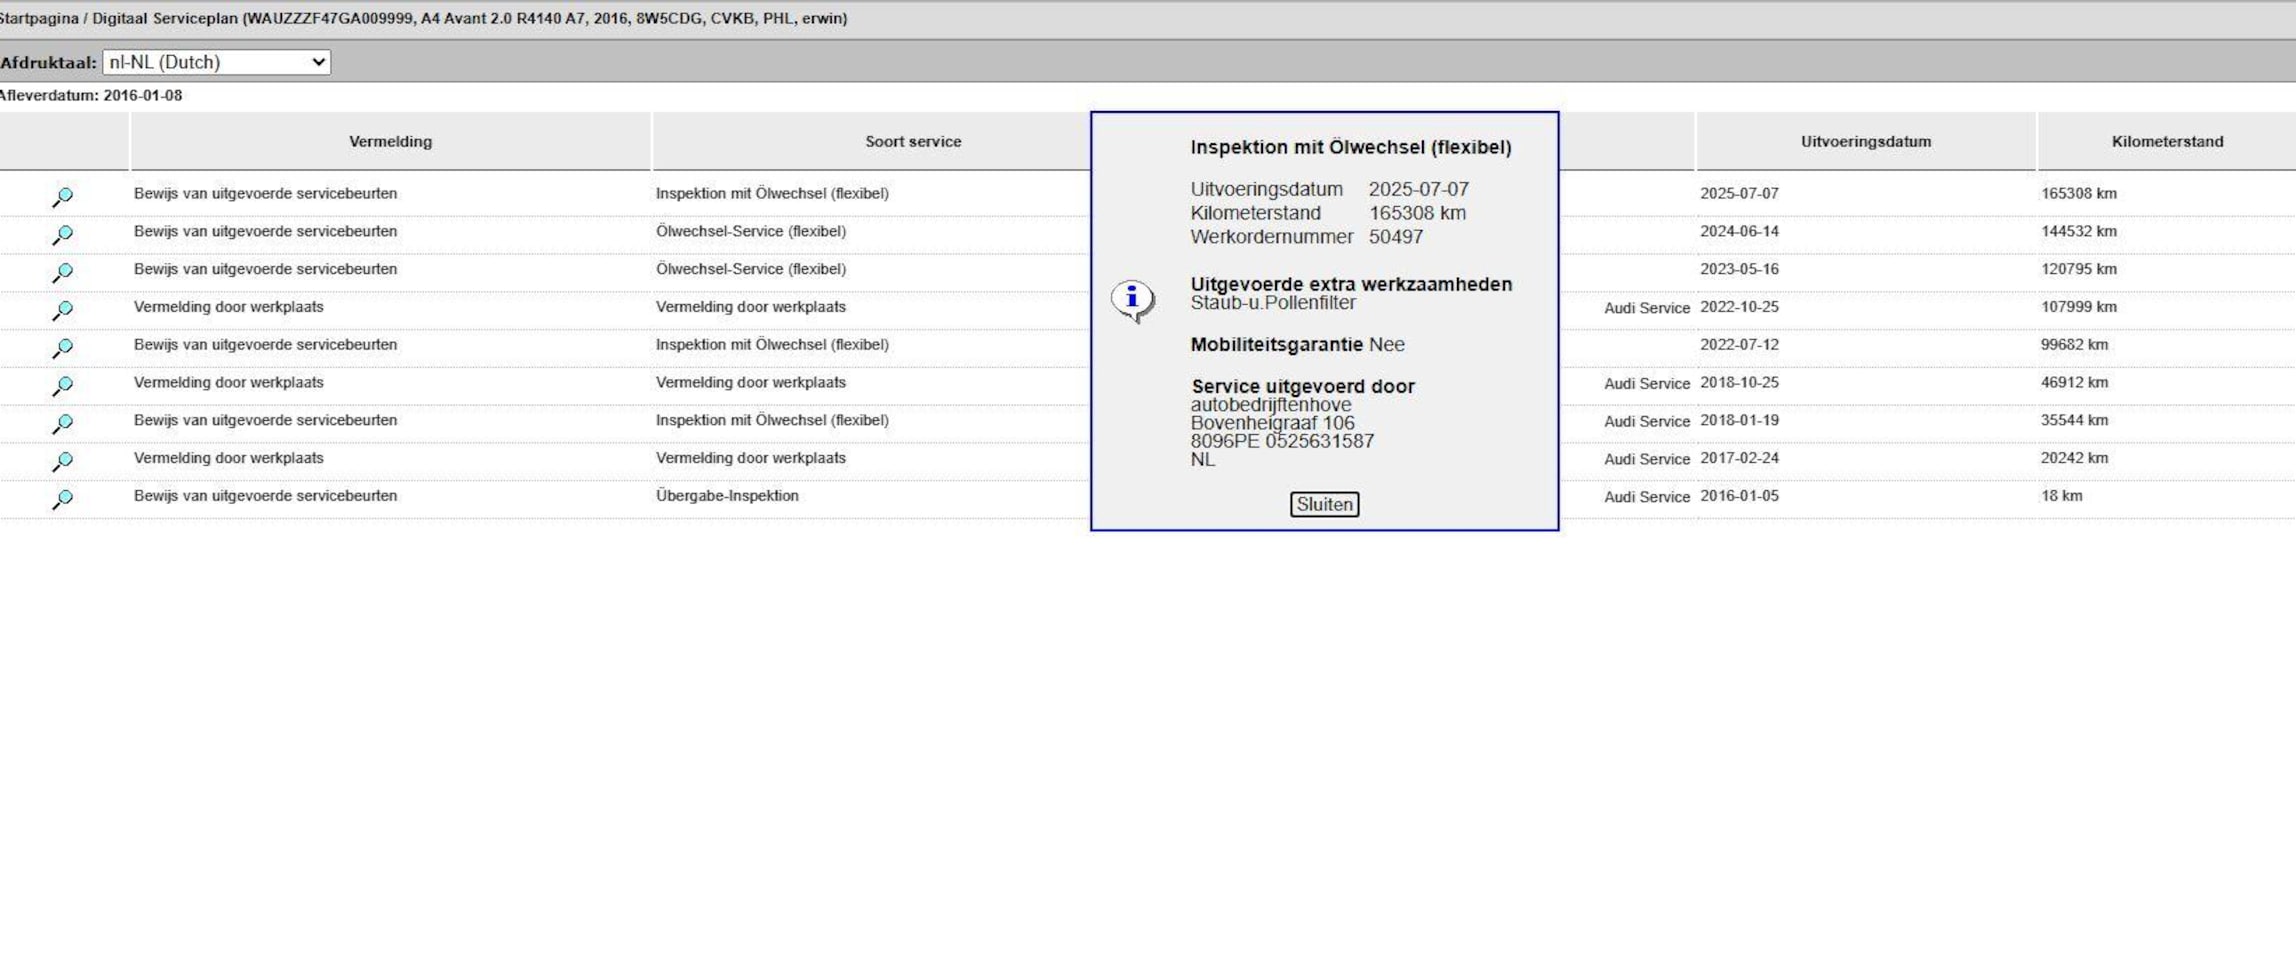Image resolution: width=2296 pixels, height=960 pixels.
Task: Click magnifier icon for the 2018-10-25 row
Action: 62,386
